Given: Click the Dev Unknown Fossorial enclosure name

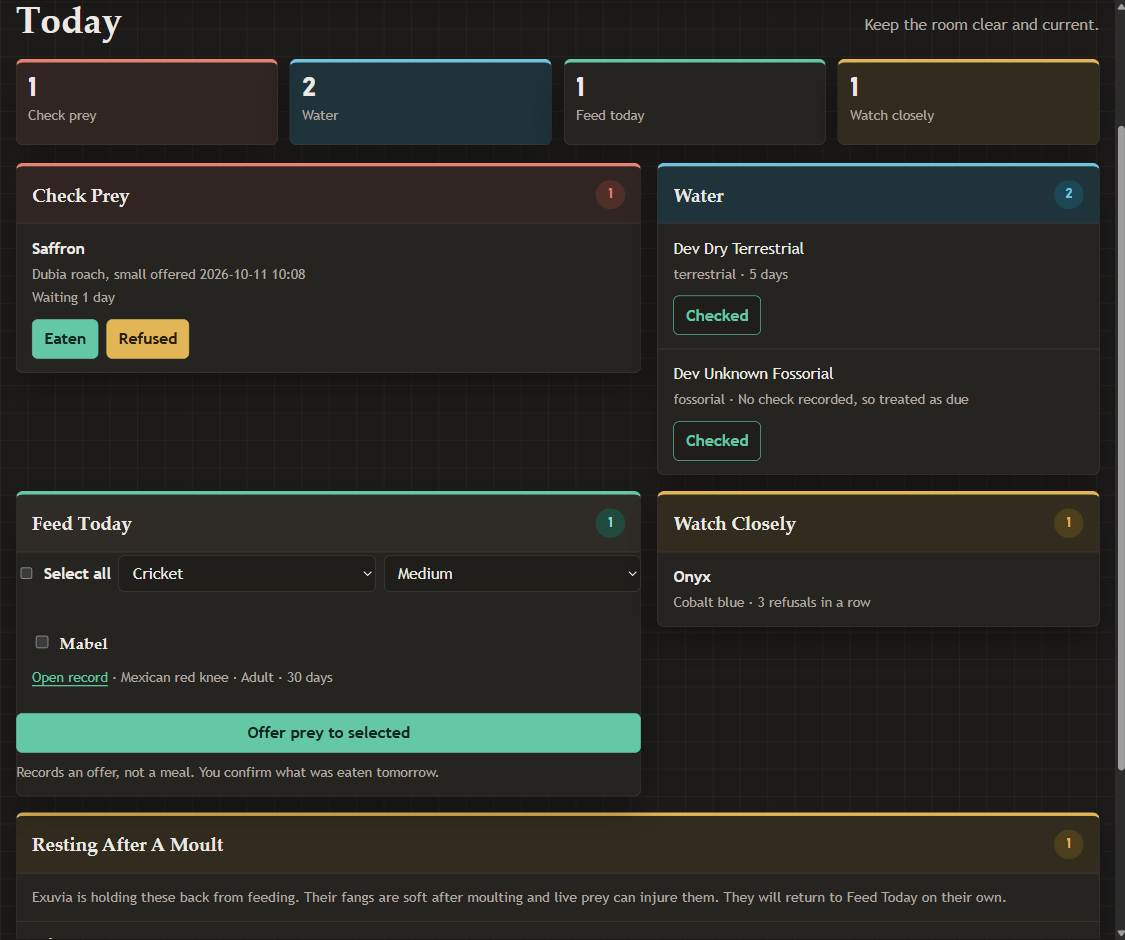Looking at the screenshot, I should [x=753, y=374].
